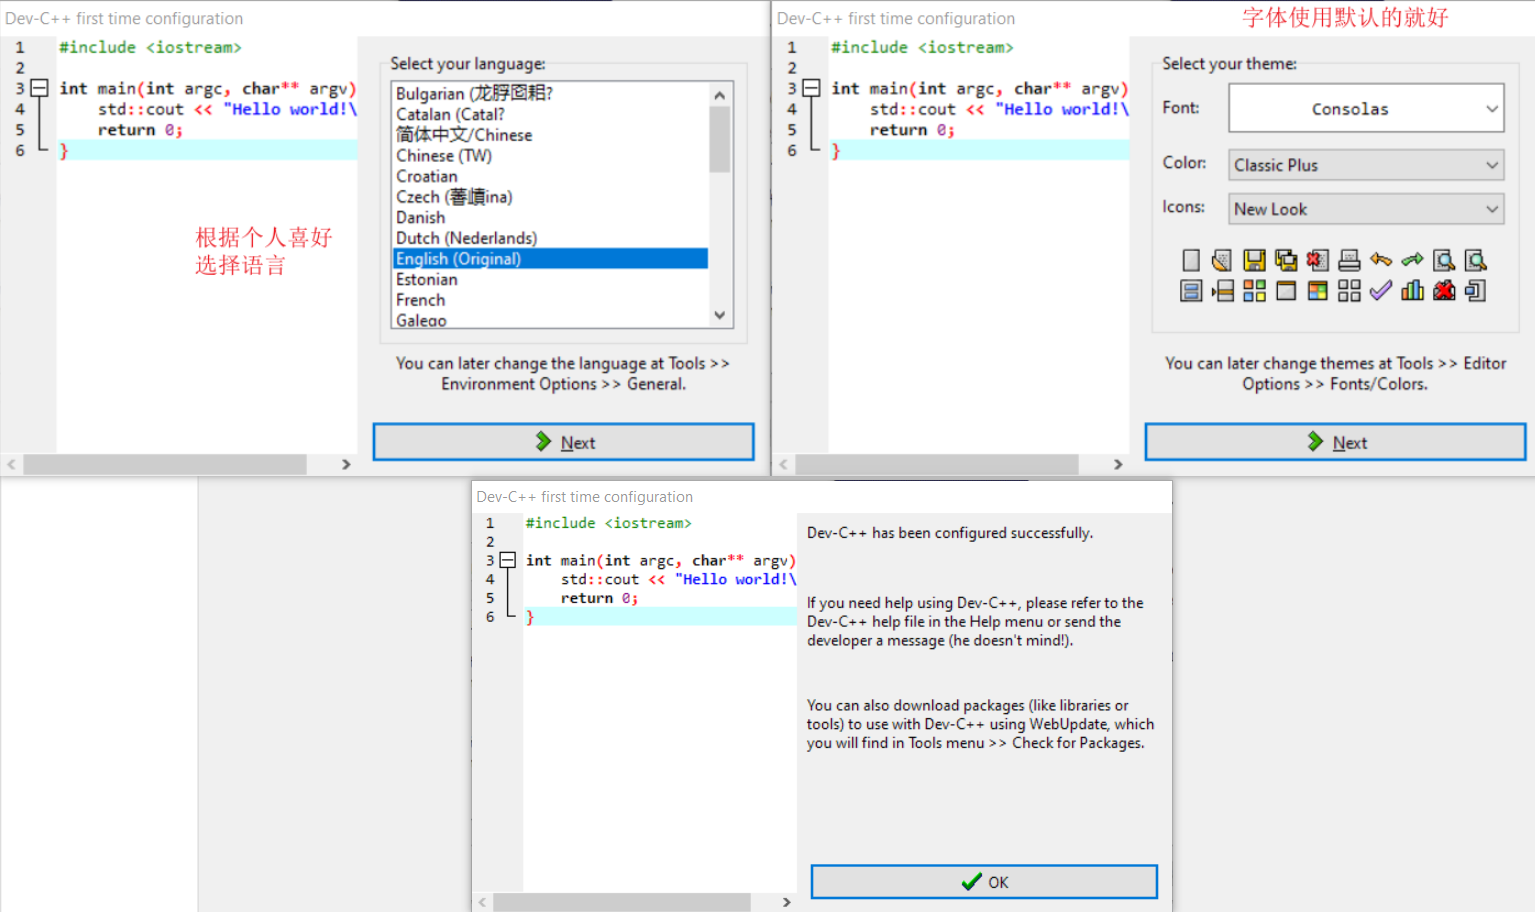The height and width of the screenshot is (912, 1535).
Task: Click the Print icon in theme preview
Action: point(1349,261)
